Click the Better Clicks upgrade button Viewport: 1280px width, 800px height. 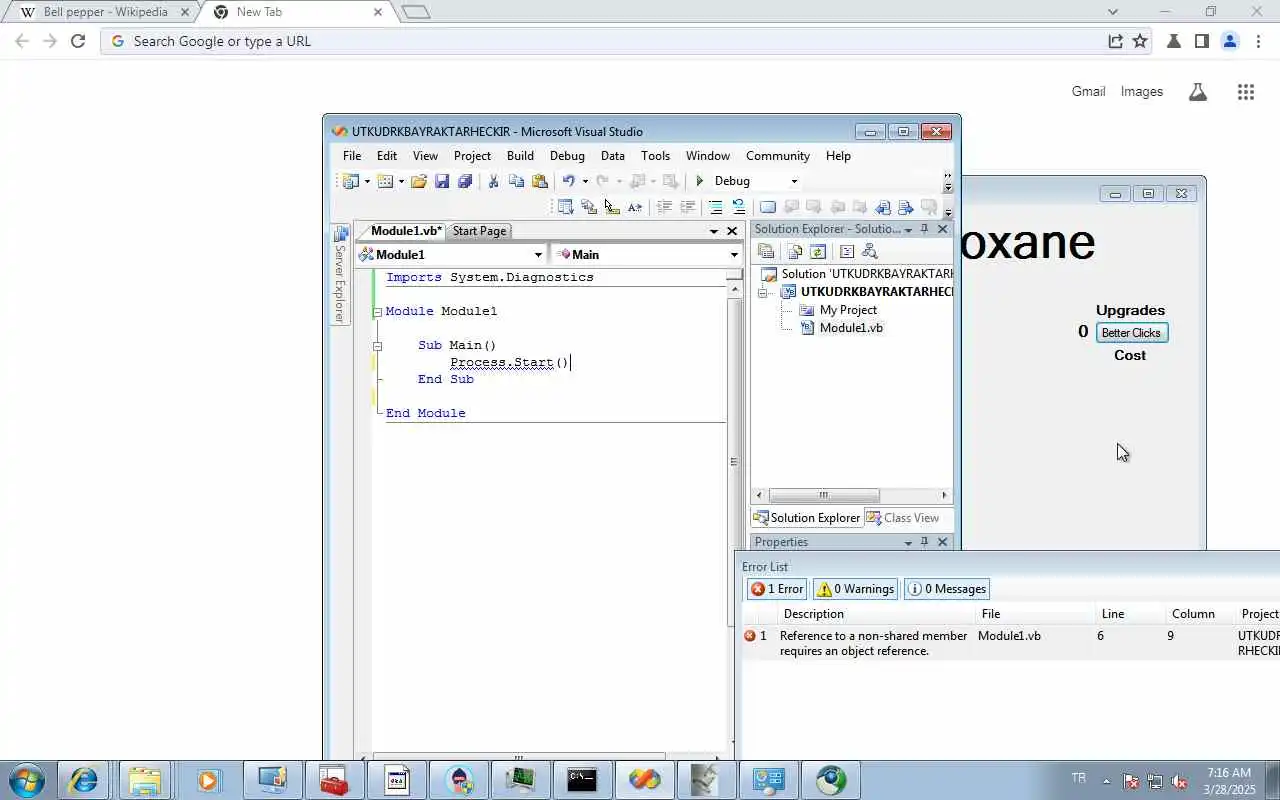1131,333
